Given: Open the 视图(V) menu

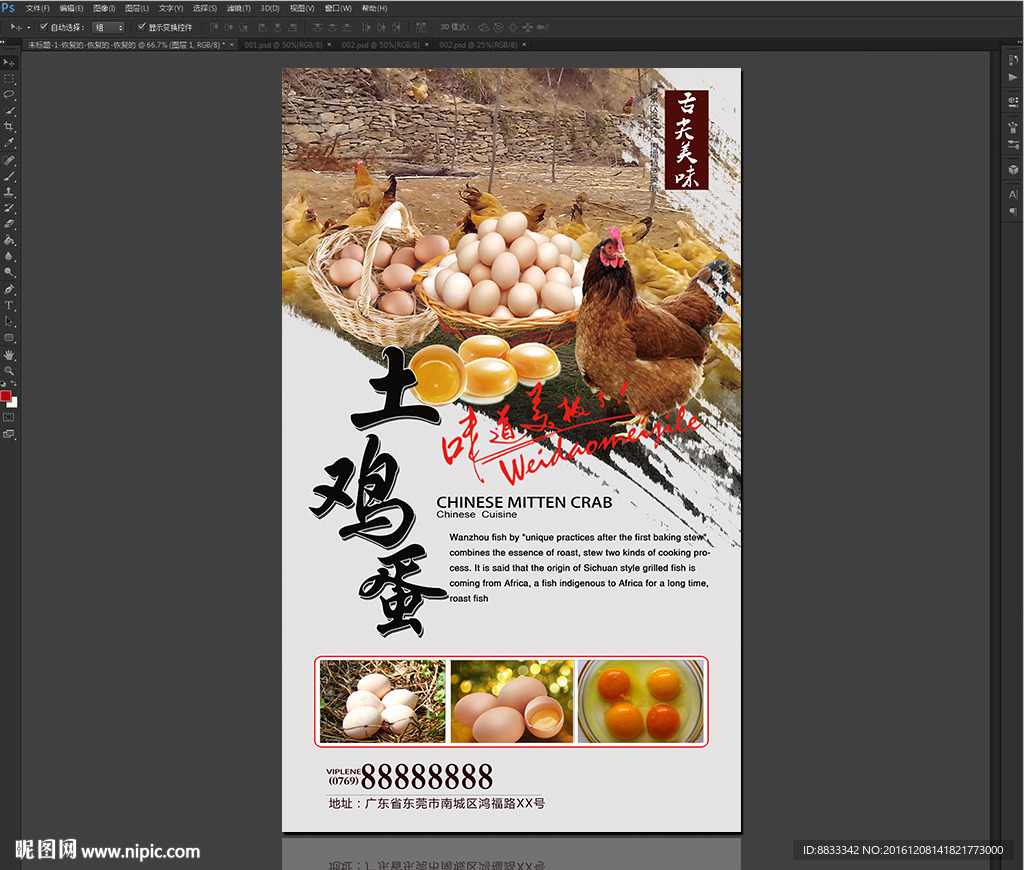Looking at the screenshot, I should [302, 8].
